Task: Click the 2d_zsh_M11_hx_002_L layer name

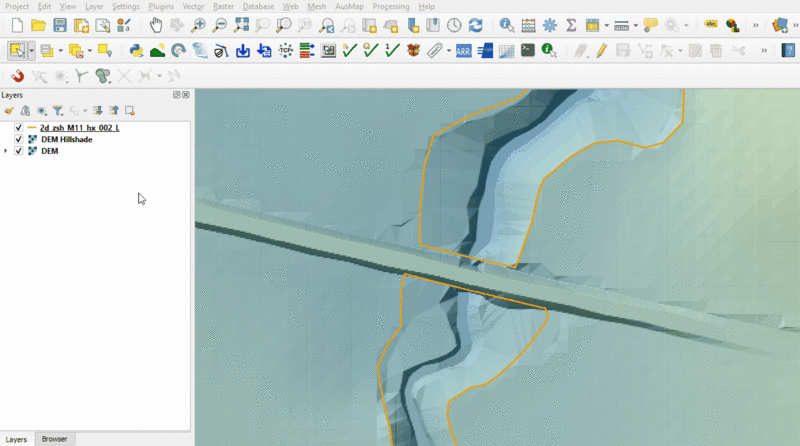Action: point(80,128)
